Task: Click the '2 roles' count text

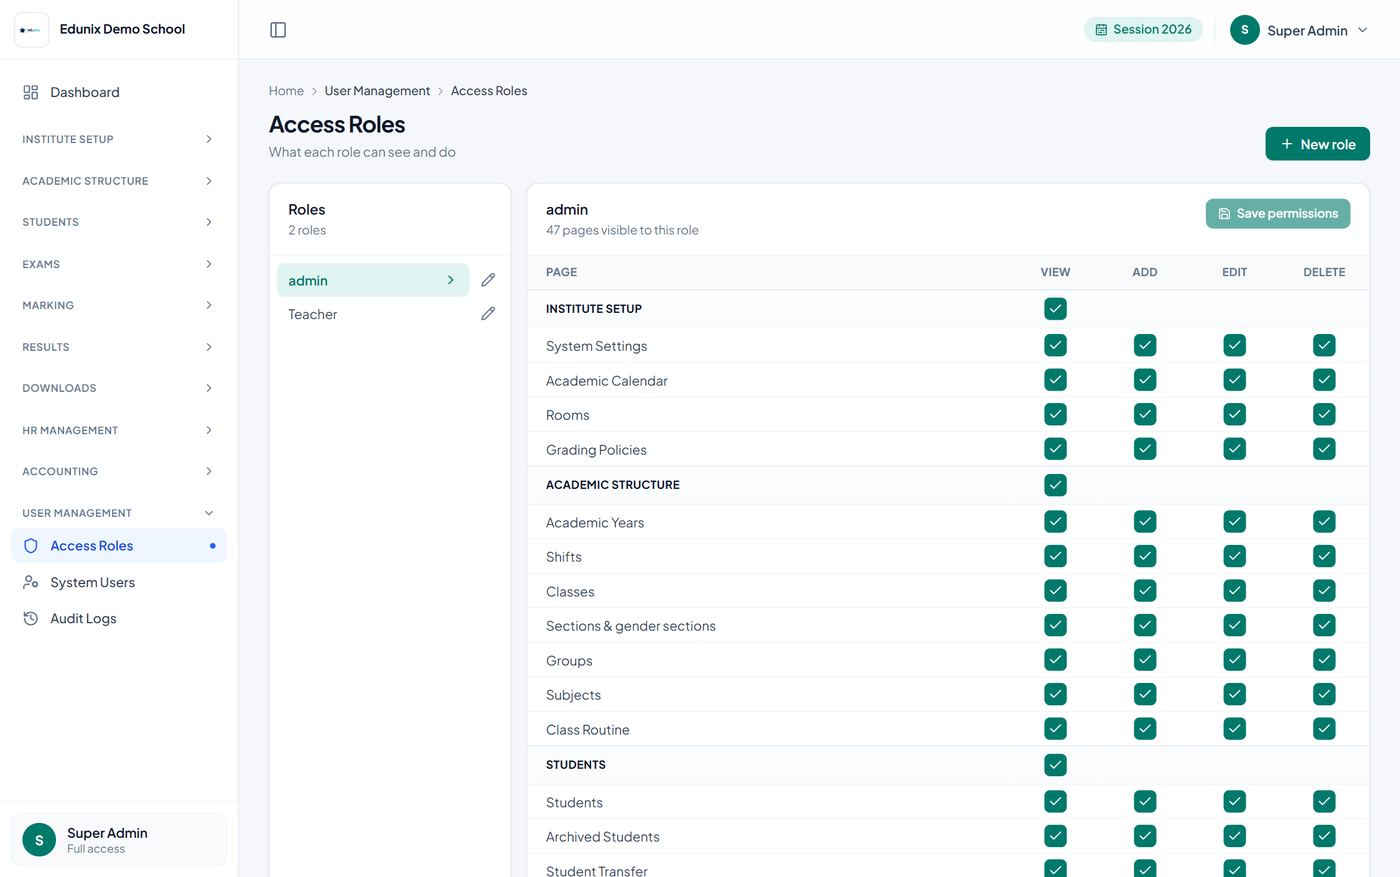Action: 307,230
